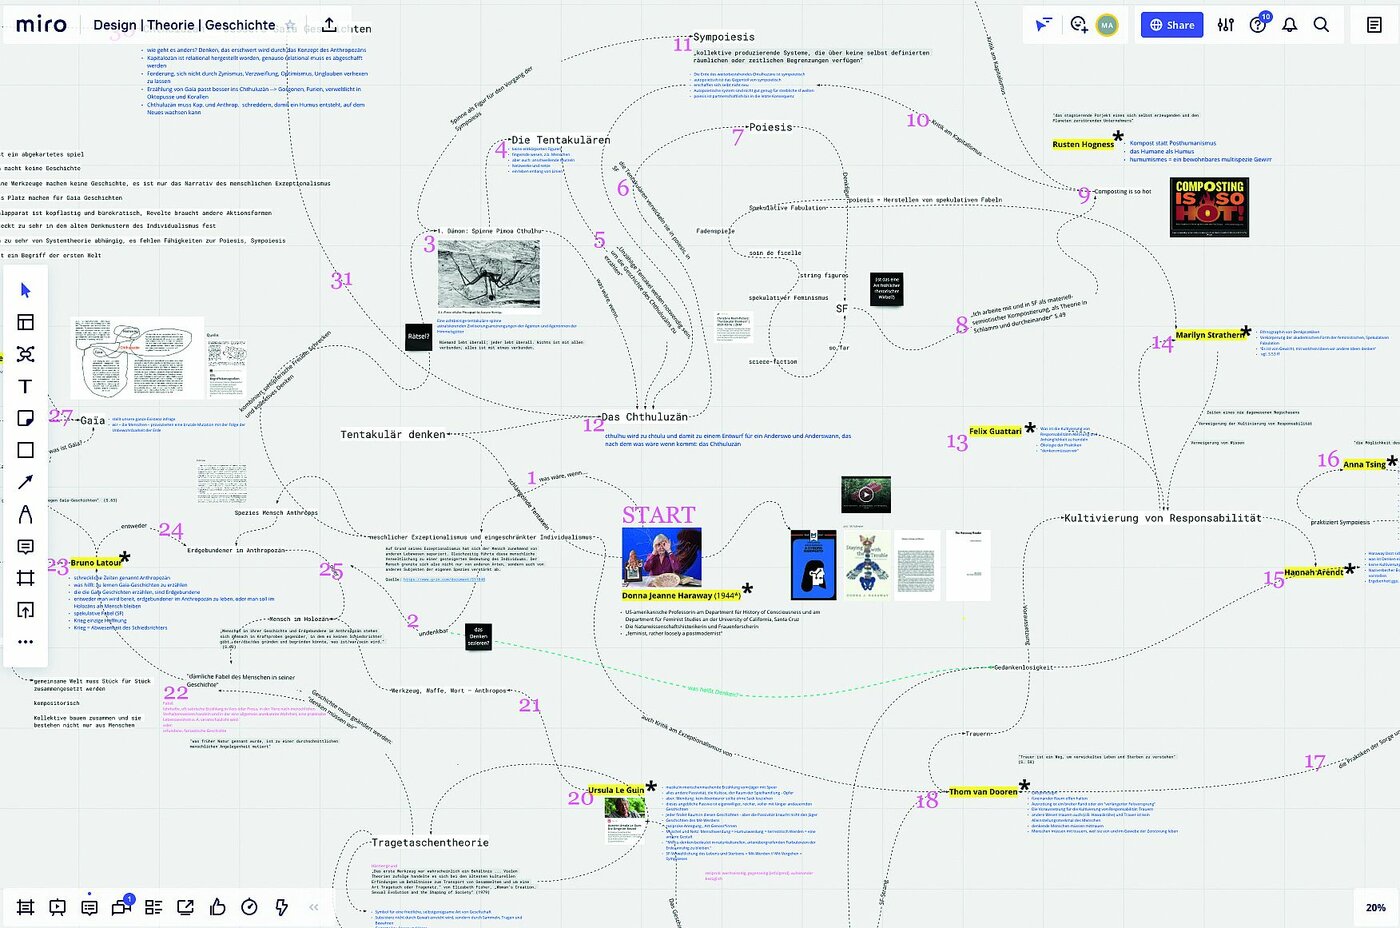1400x928 pixels.
Task: Select the Donna Haraway photo
Action: coord(661,558)
